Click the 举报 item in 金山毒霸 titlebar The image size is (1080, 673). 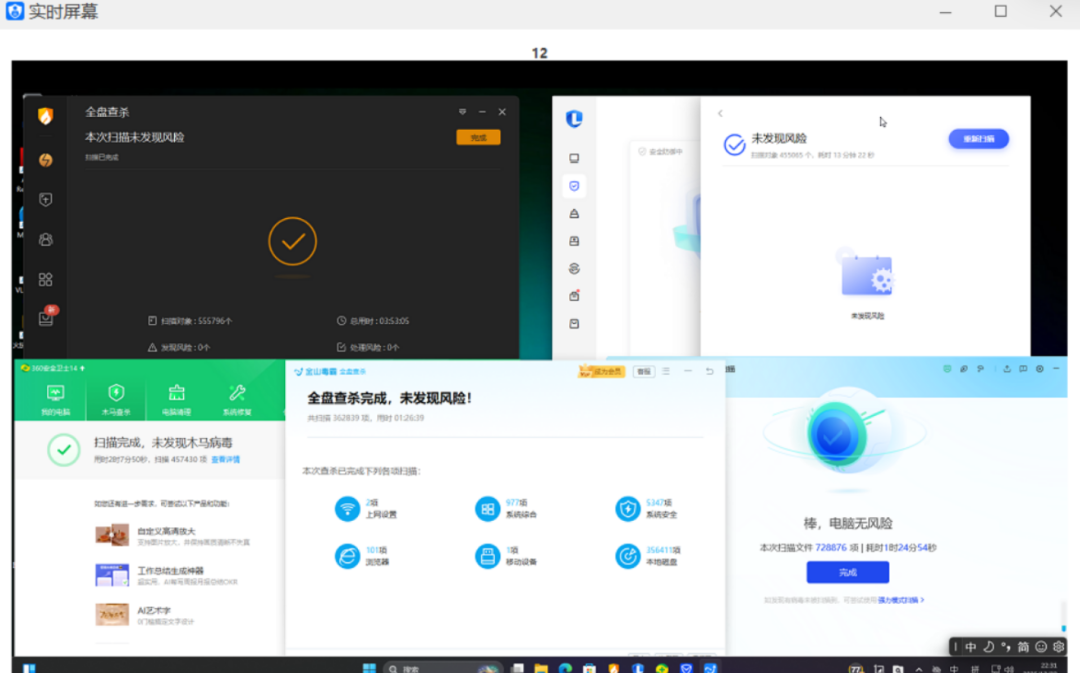(x=644, y=371)
